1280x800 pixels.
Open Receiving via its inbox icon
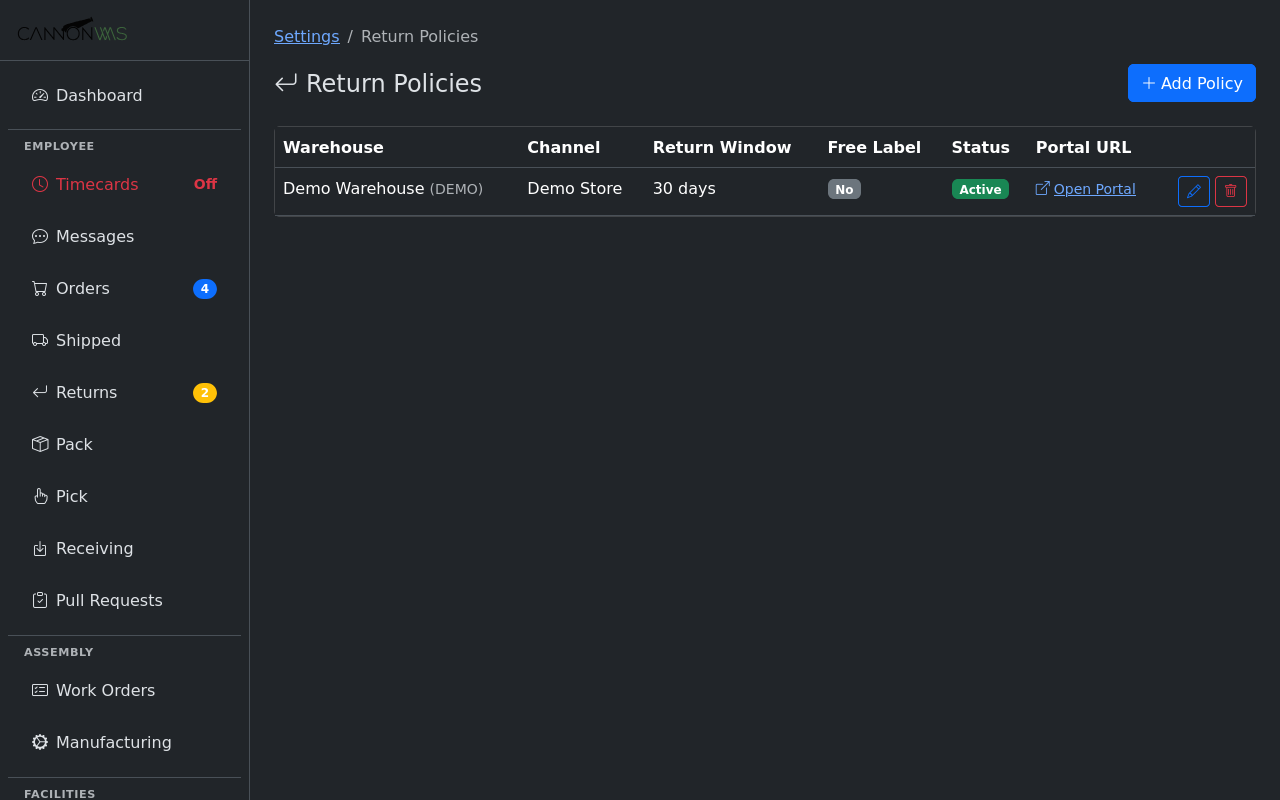(x=38, y=548)
